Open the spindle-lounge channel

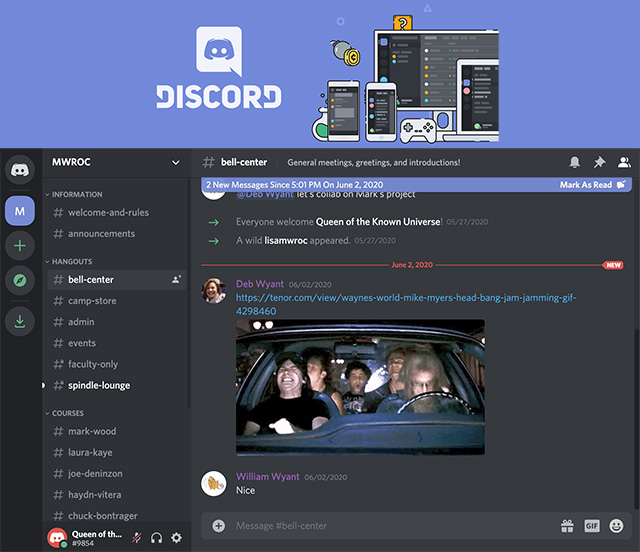point(117,385)
